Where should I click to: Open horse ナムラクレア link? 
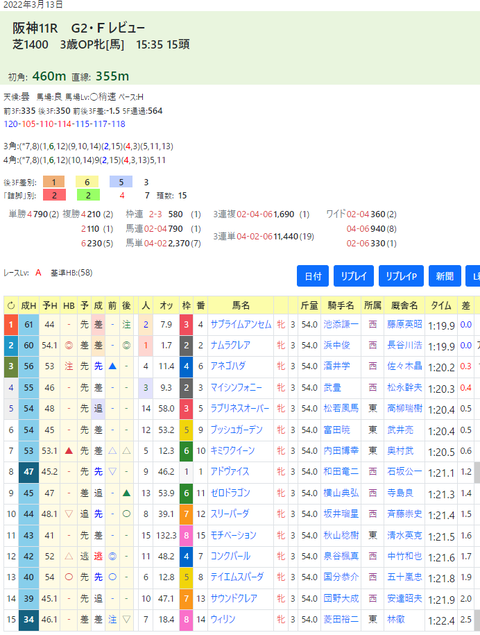pyautogui.click(x=230, y=345)
